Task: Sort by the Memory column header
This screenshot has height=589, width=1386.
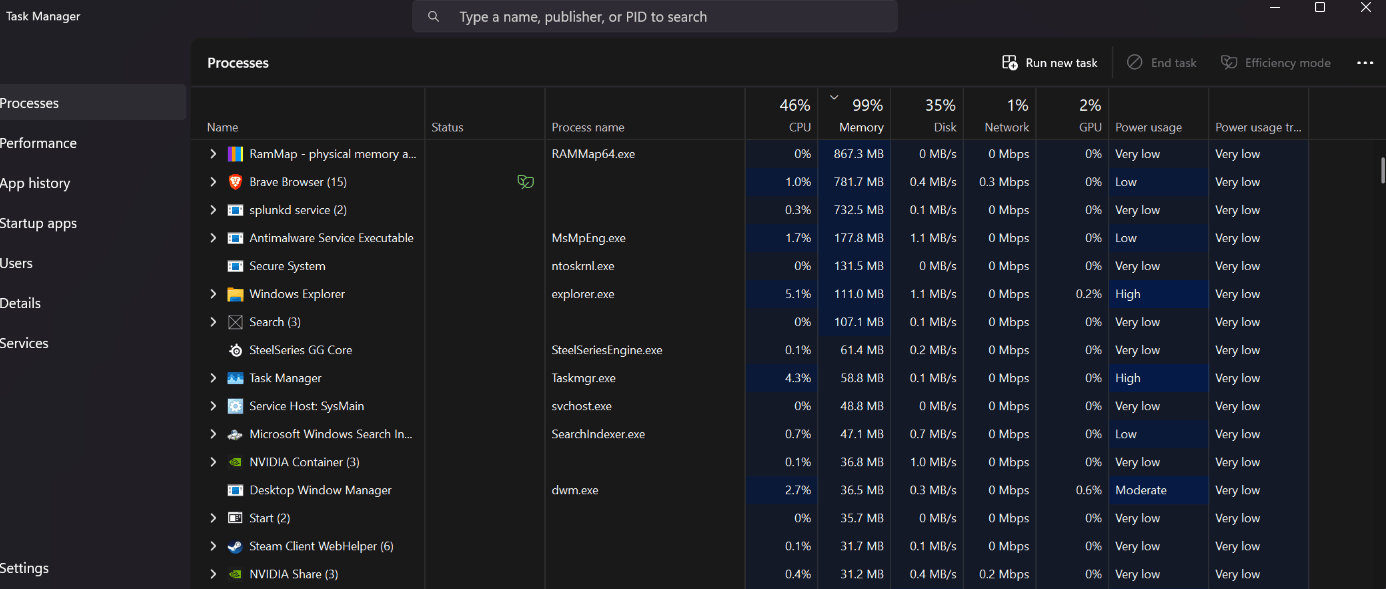Action: point(854,114)
